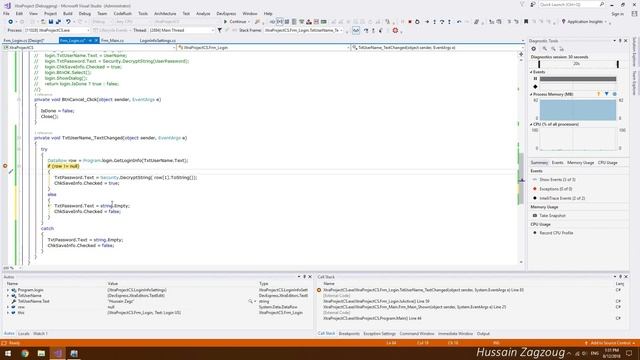Open the DevExpress menu
Image resolution: width=640 pixels, height=360 pixels.
pyautogui.click(x=226, y=14)
